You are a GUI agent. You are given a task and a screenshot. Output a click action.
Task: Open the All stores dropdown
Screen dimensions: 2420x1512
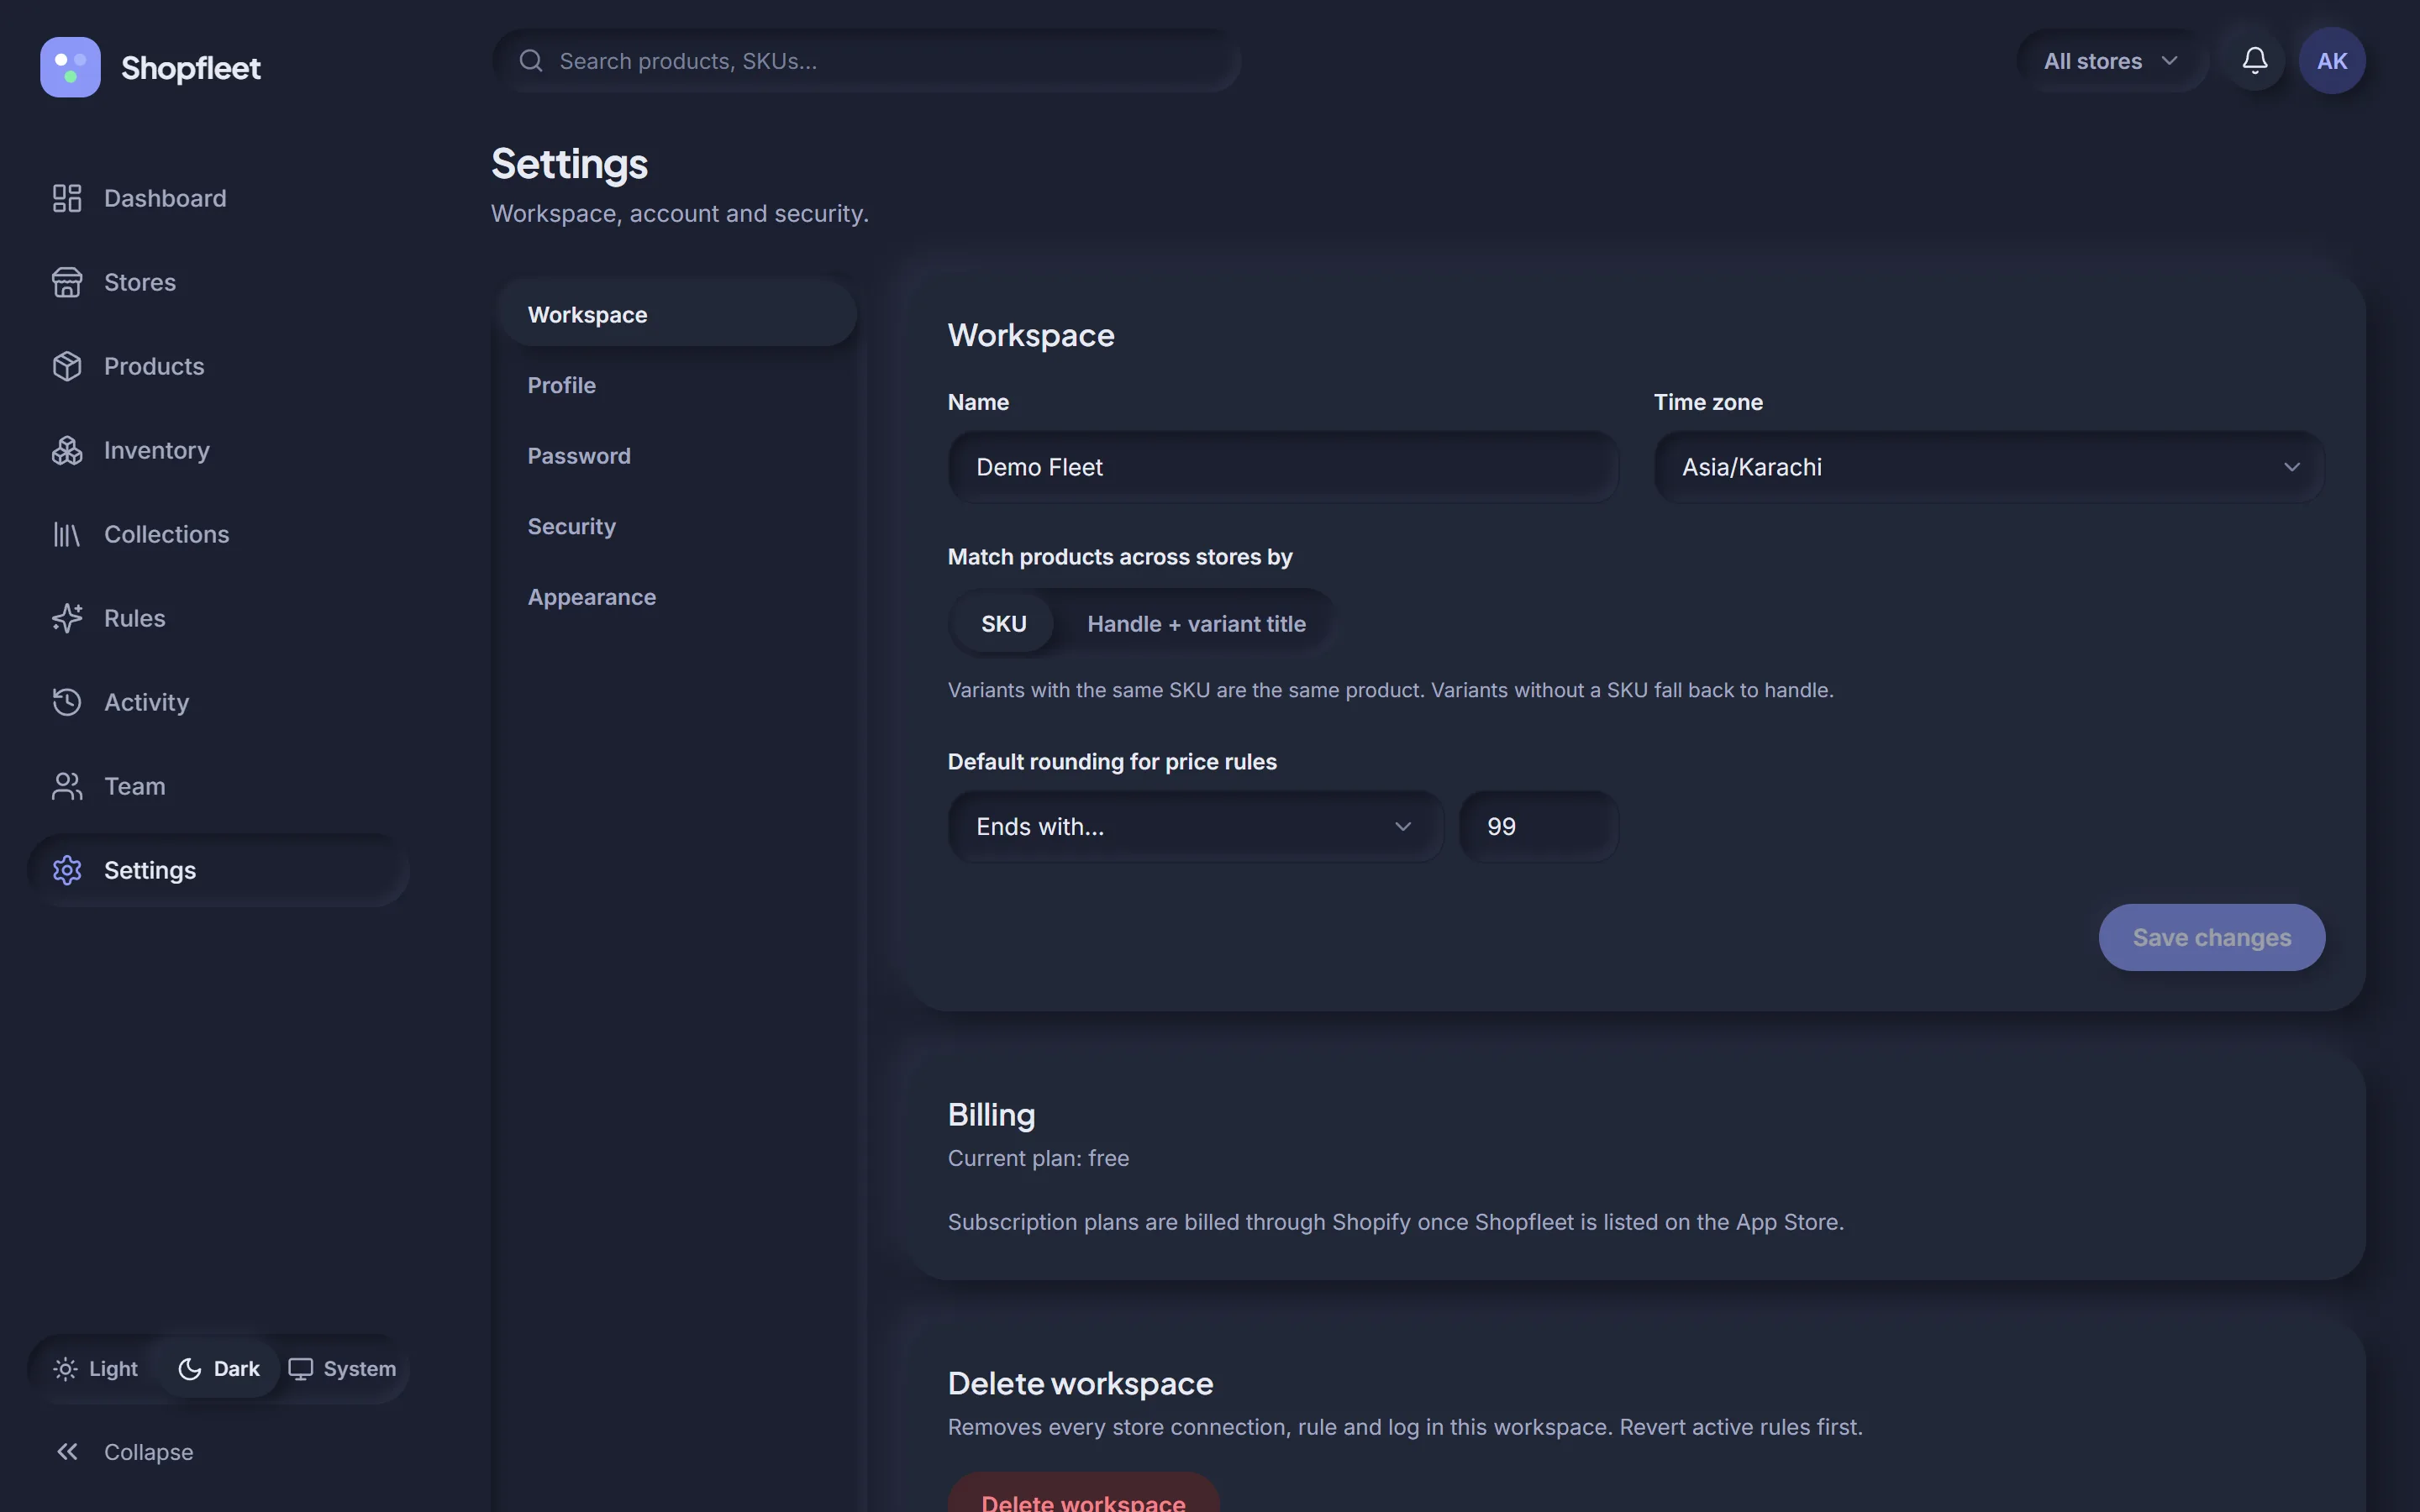[x=2111, y=61]
